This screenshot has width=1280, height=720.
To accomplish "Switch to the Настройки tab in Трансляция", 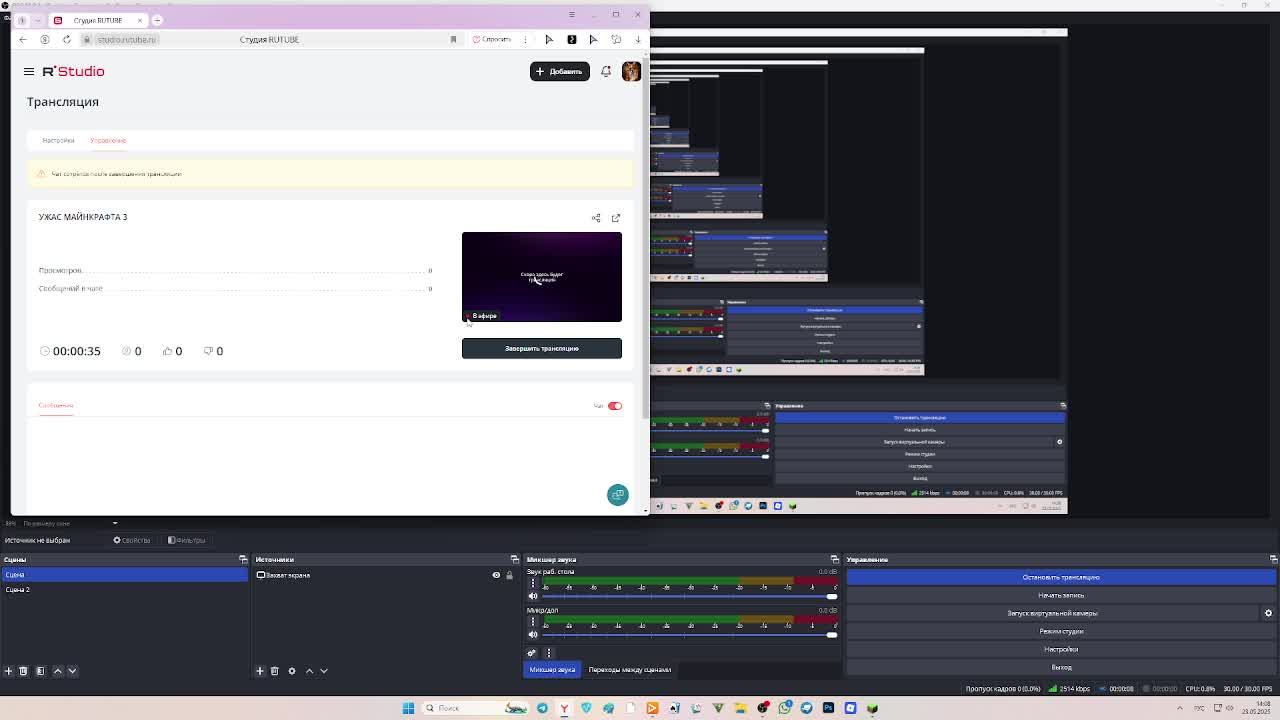I will (58, 140).
